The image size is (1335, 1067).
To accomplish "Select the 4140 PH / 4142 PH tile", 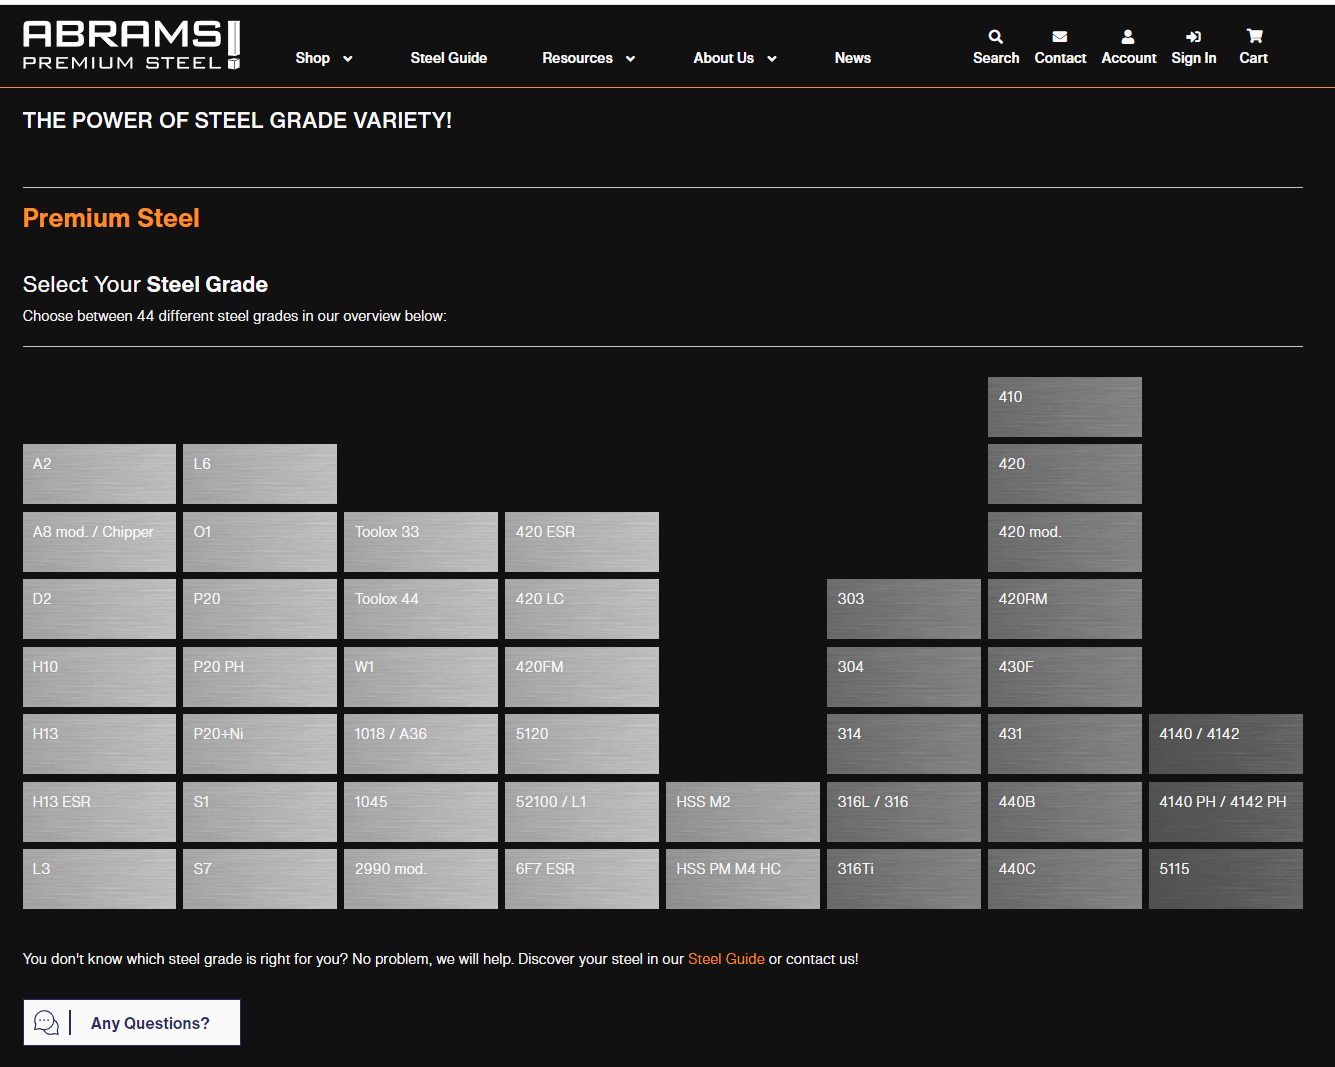I will 1225,811.
